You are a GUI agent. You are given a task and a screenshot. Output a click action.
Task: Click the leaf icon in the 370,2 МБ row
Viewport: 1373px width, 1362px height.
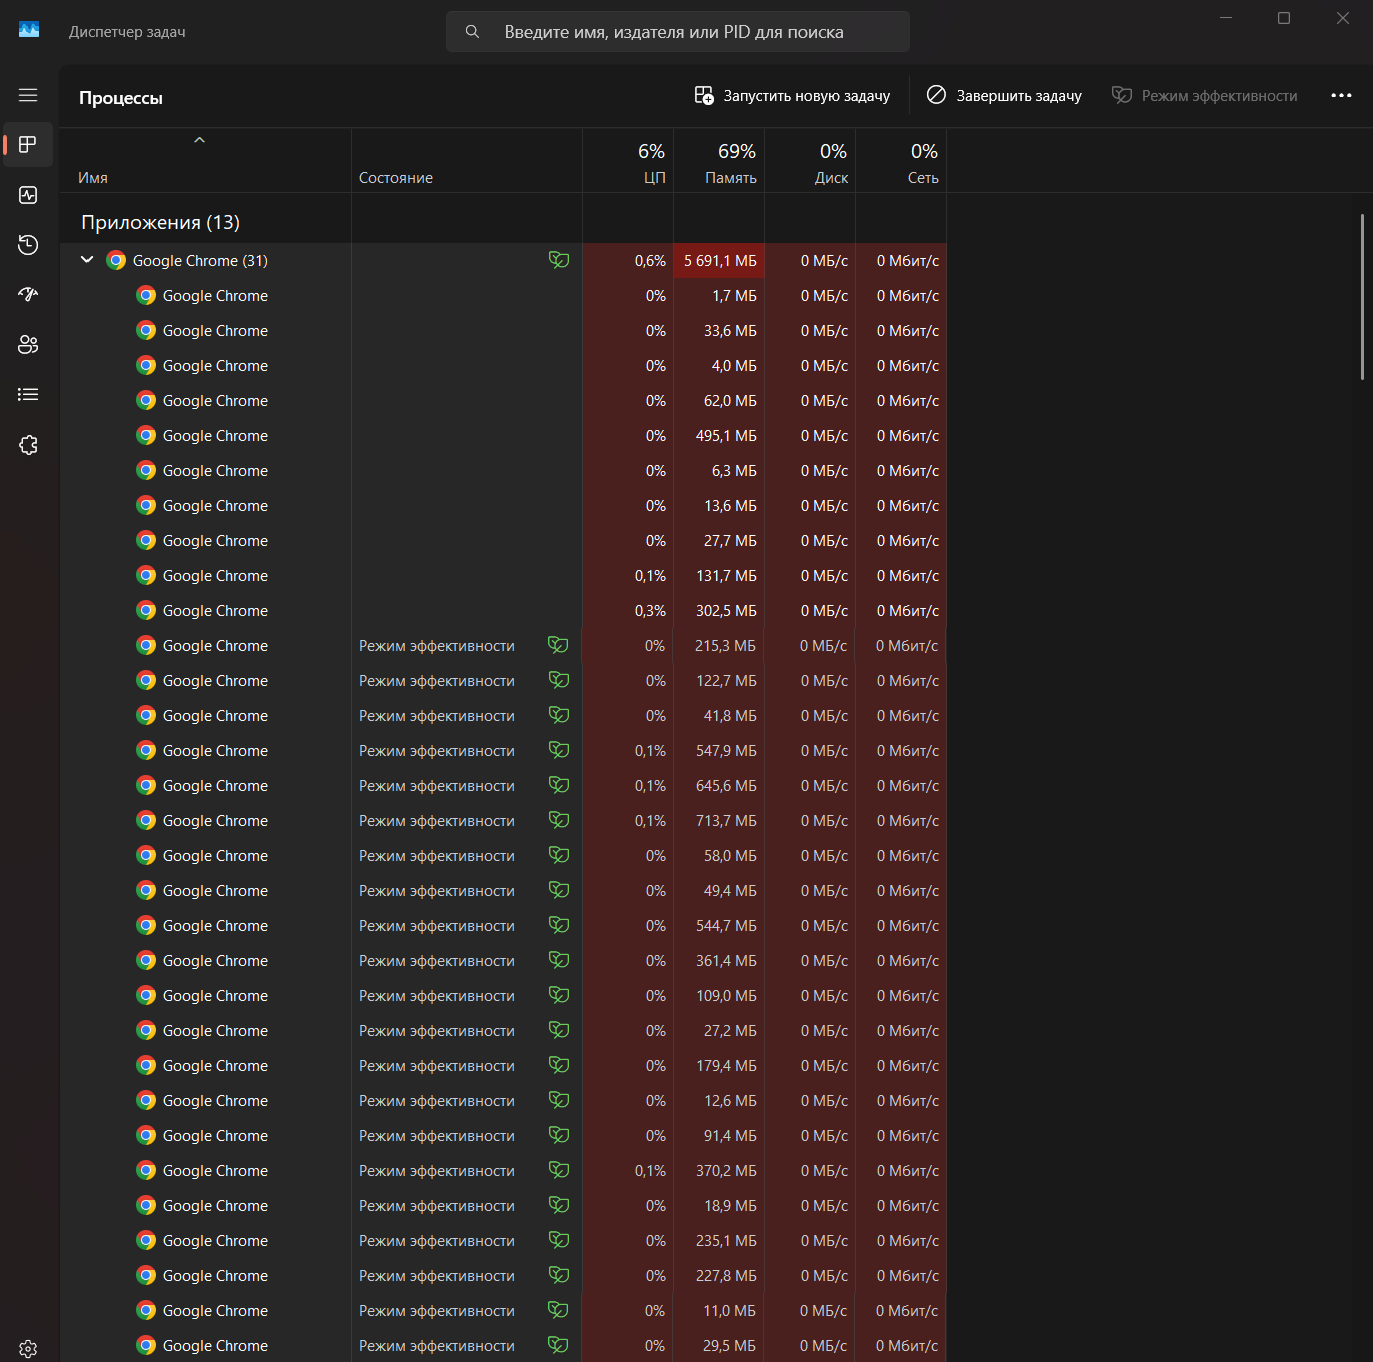tap(559, 1170)
